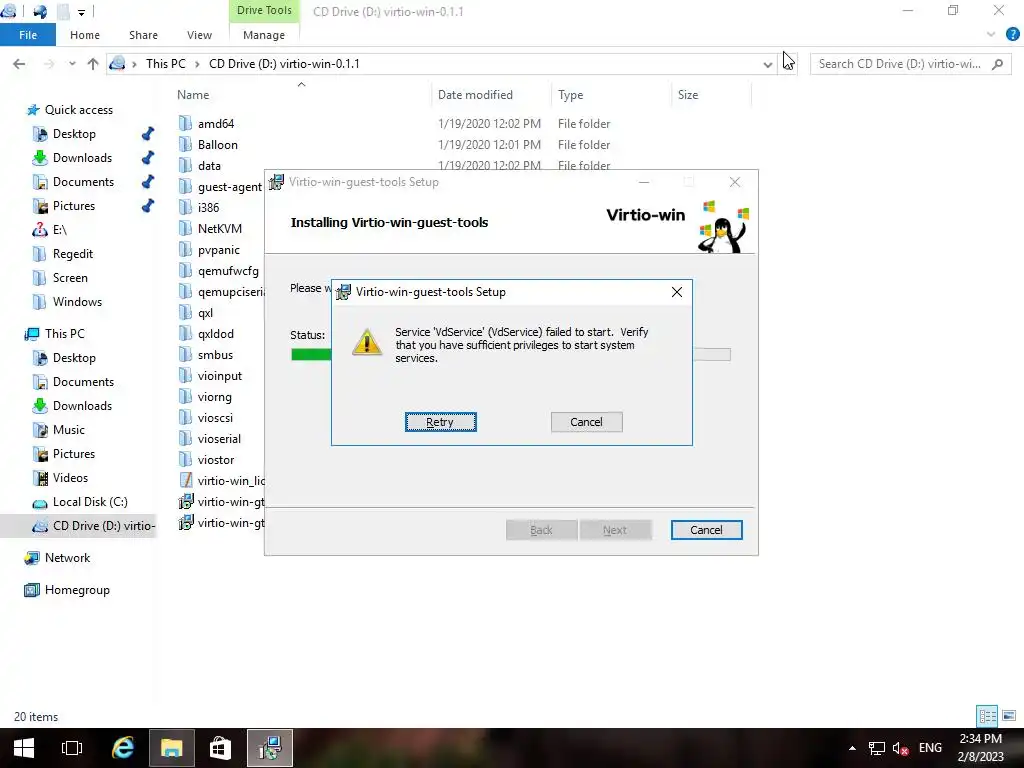
Task: Select the qxl folder
Action: point(205,313)
